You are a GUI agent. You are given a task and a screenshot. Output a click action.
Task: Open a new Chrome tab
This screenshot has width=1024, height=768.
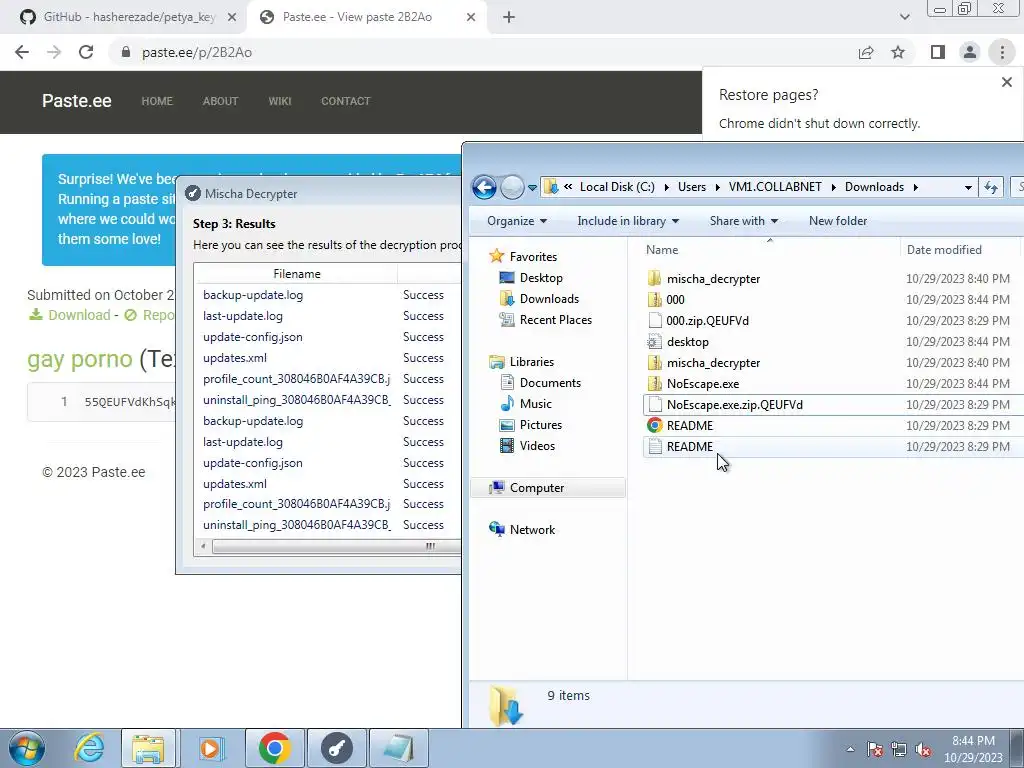click(x=509, y=18)
